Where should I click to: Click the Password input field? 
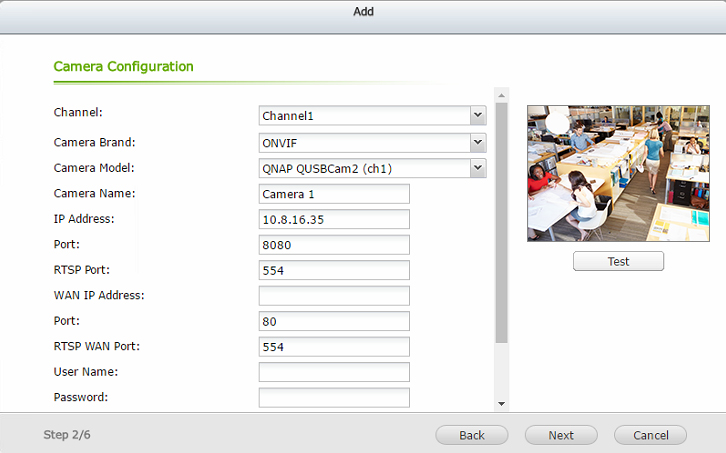(x=334, y=397)
